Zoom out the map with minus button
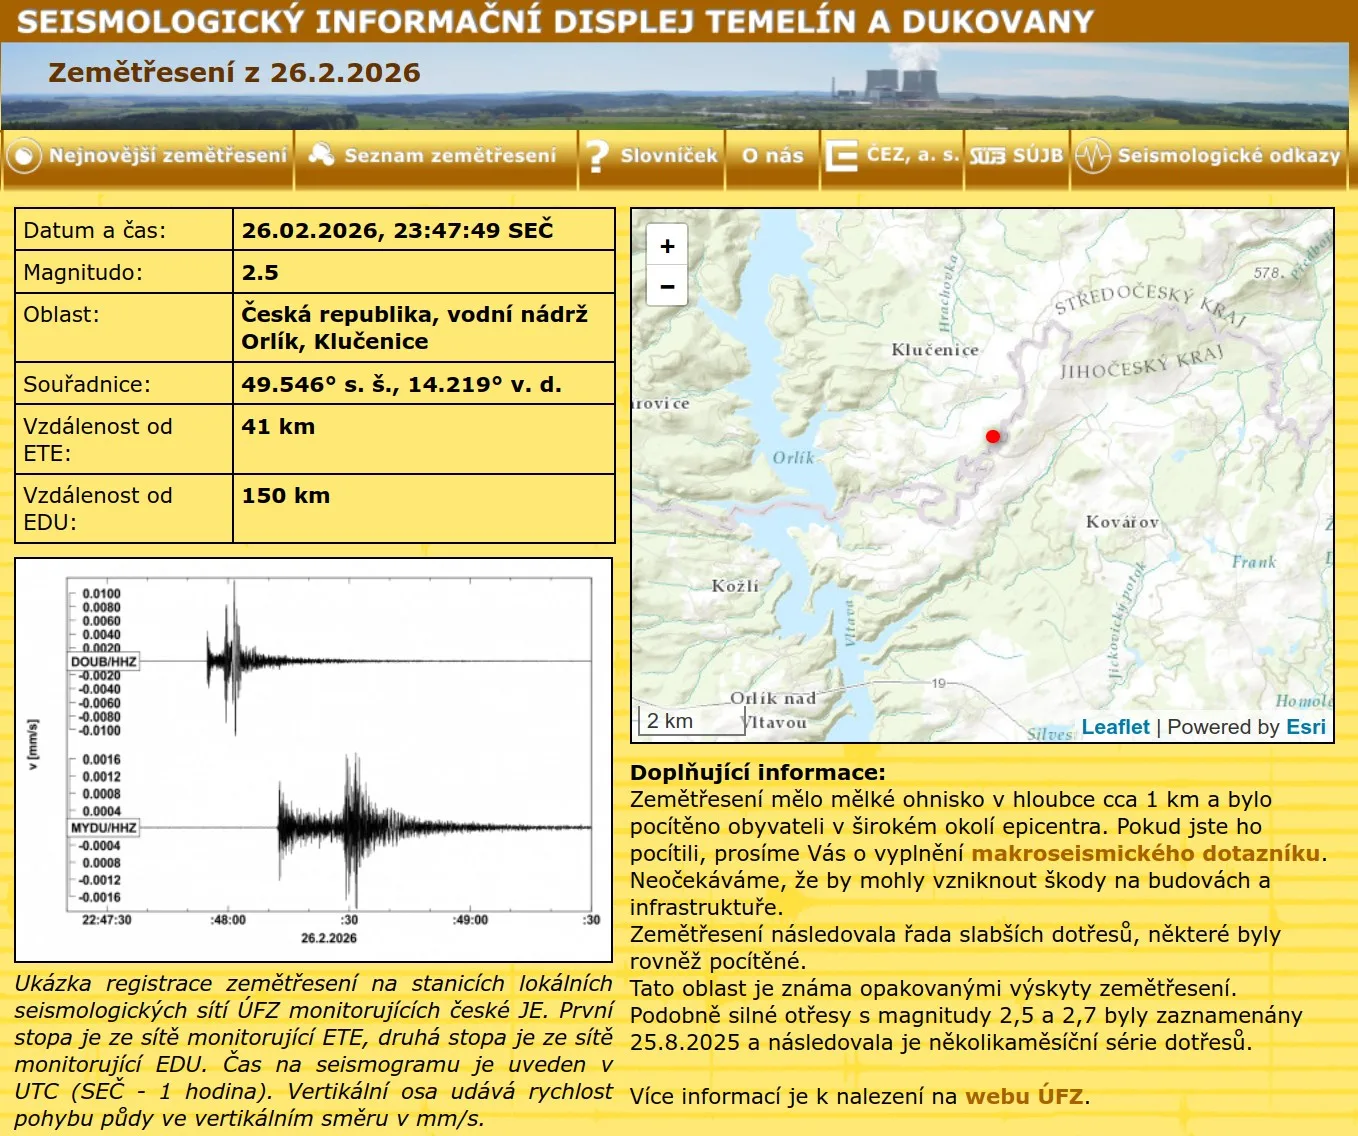This screenshot has width=1358, height=1136. click(667, 287)
